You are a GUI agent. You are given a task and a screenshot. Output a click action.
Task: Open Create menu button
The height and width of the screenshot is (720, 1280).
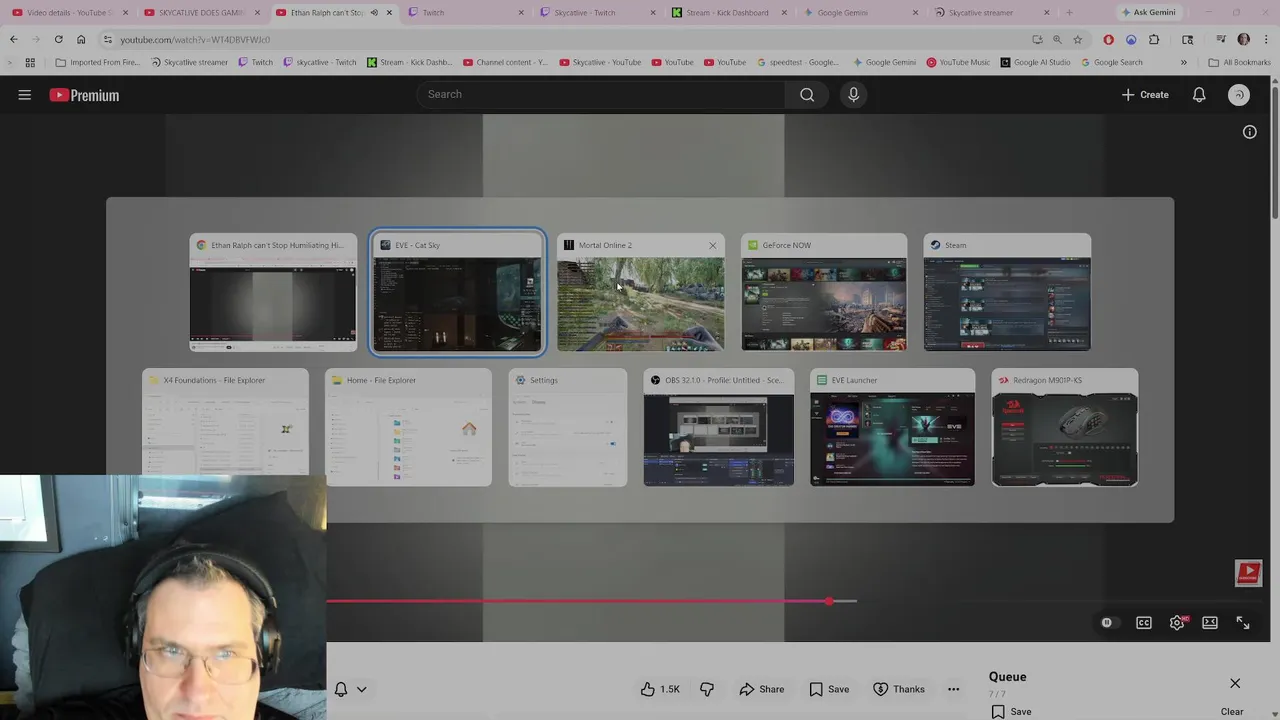[1145, 95]
